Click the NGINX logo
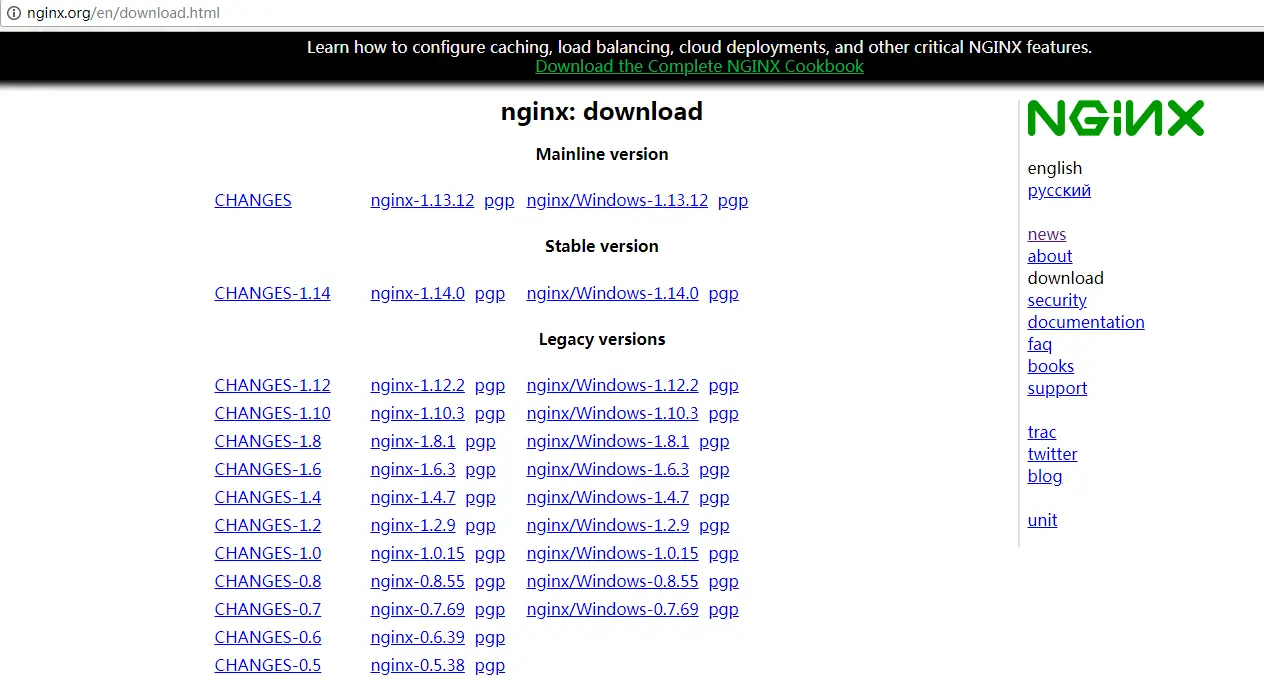Image resolution: width=1264 pixels, height=689 pixels. [x=1115, y=118]
